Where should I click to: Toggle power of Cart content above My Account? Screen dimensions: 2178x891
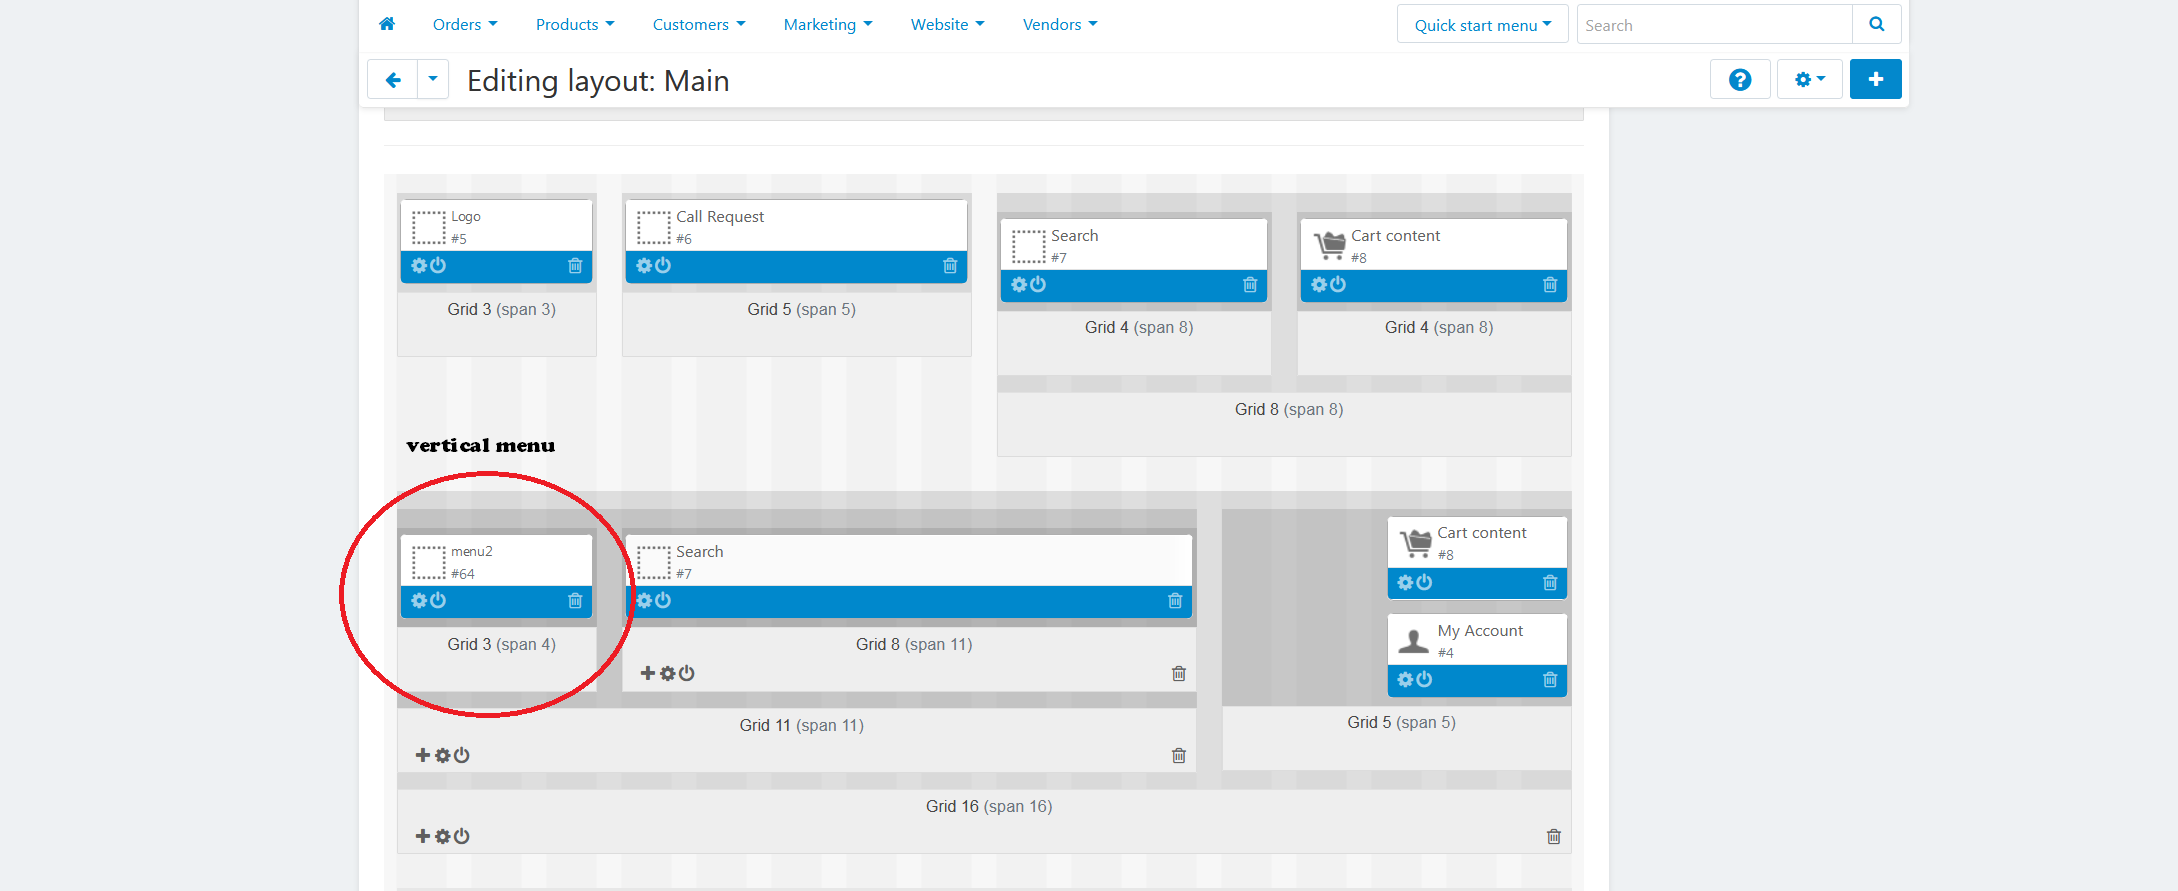1424,583
